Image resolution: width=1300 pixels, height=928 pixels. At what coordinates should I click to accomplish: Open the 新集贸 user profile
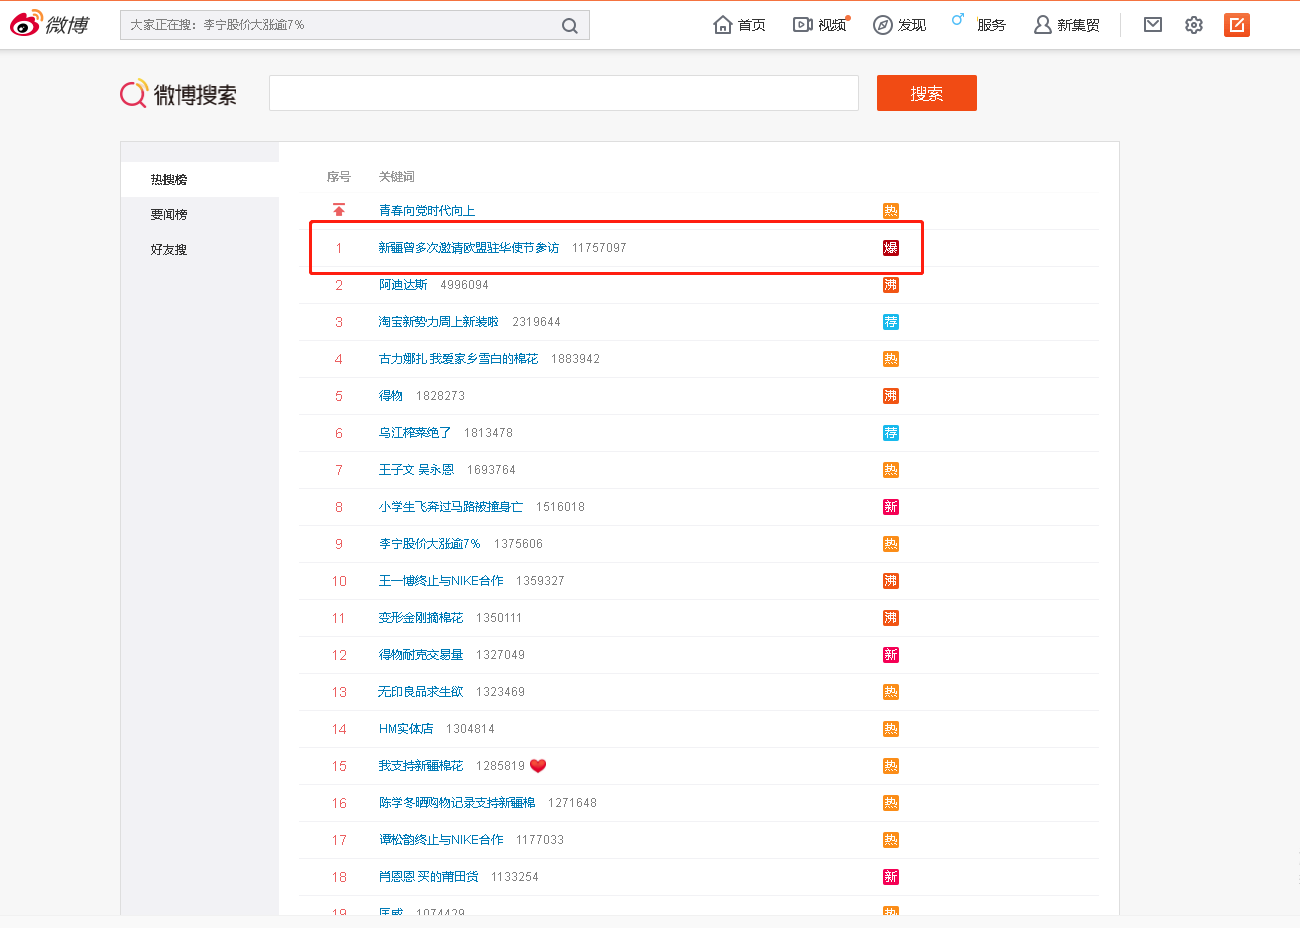pos(1067,25)
